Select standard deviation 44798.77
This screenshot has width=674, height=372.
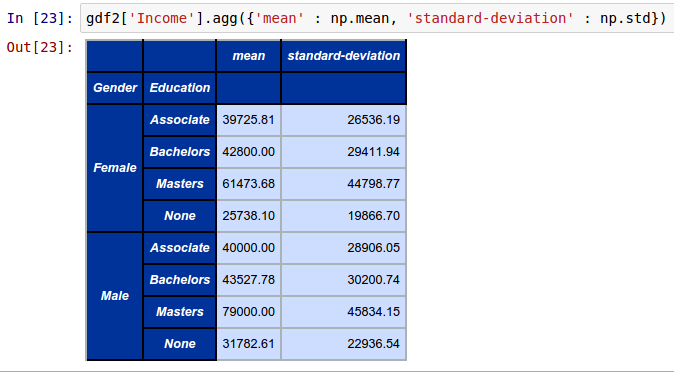pyautogui.click(x=344, y=184)
